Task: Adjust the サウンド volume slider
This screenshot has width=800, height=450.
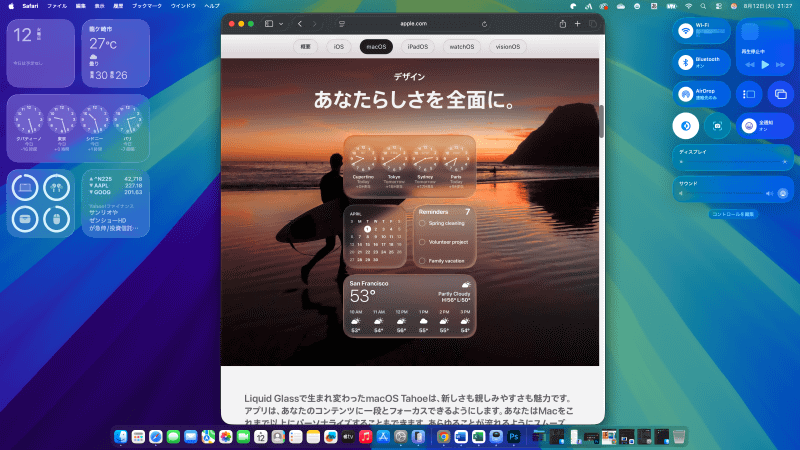Action: [726, 193]
